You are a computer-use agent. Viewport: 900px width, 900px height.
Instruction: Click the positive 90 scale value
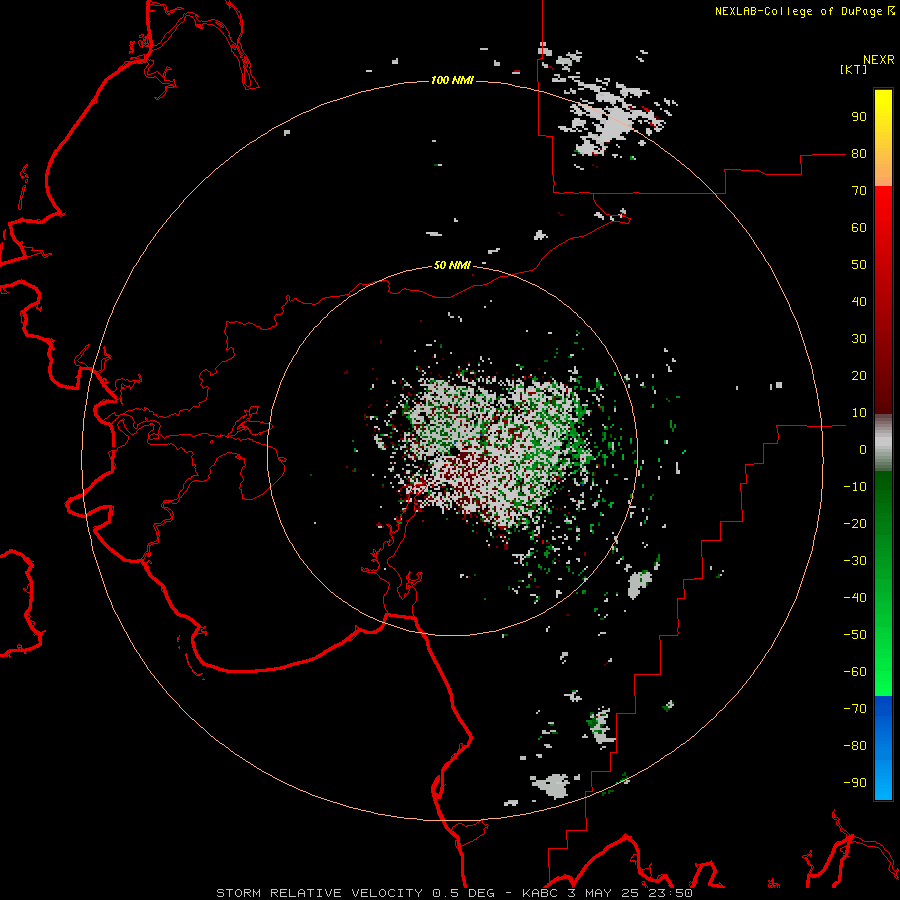859,117
